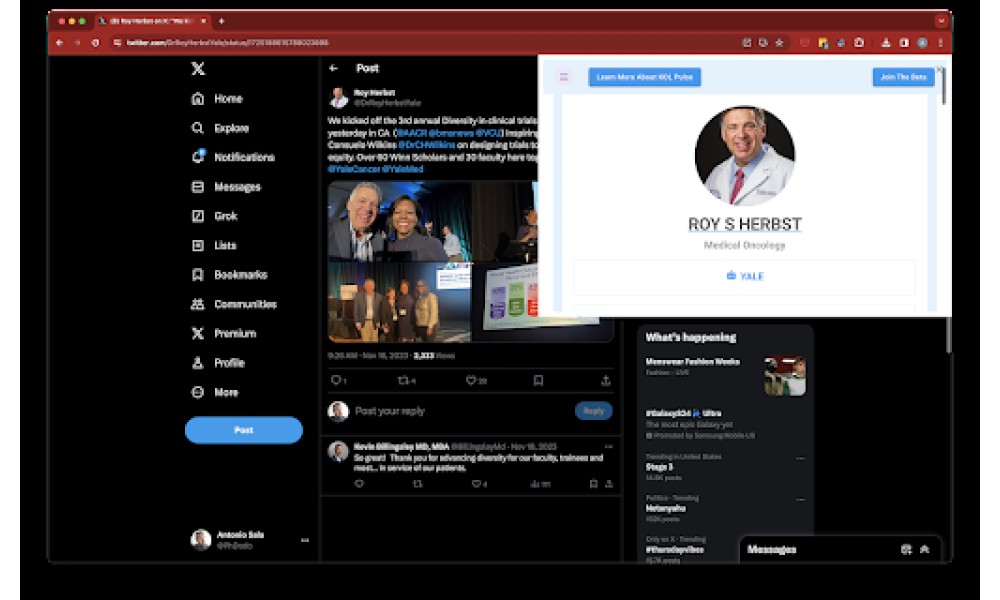Share the tweet with share icon
The width and height of the screenshot is (1000, 600).
[x=605, y=380]
